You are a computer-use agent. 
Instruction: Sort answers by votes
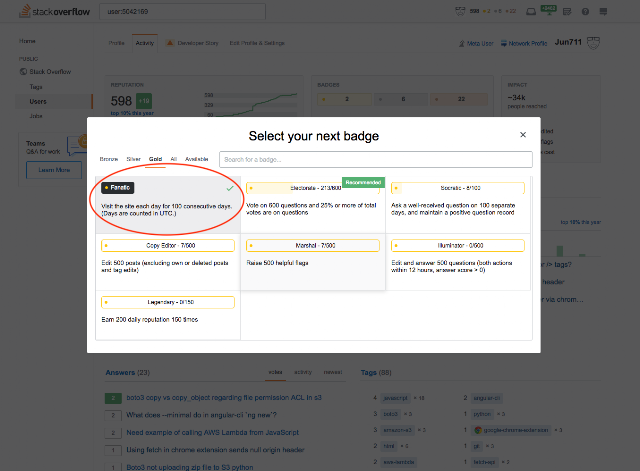pyautogui.click(x=275, y=372)
